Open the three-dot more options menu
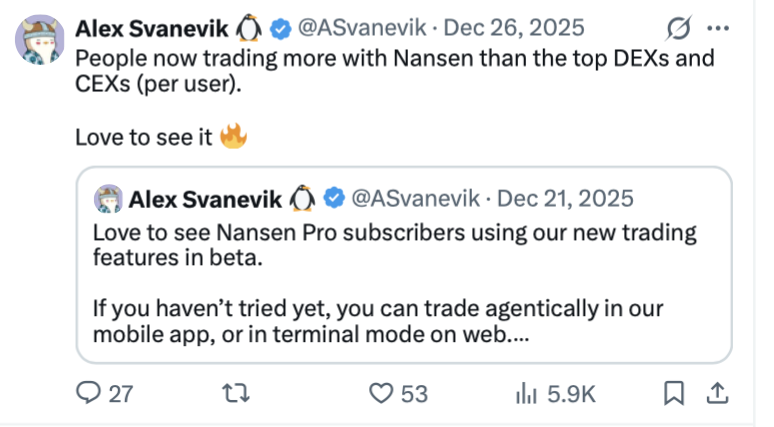Screen dimensions: 774x427 coord(719,27)
